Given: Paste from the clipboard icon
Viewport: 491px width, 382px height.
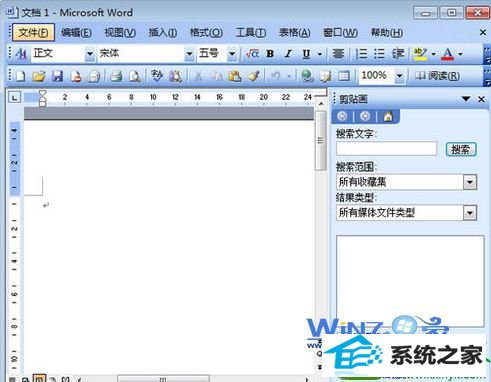Looking at the screenshot, I should tap(235, 76).
